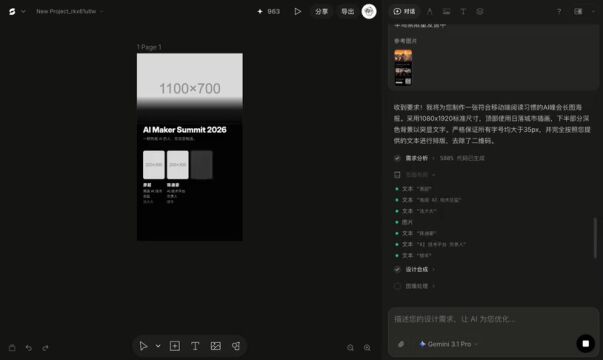Image resolution: width=603 pixels, height=360 pixels.
Task: Click the undo arrow icon
Action: [x=29, y=348]
